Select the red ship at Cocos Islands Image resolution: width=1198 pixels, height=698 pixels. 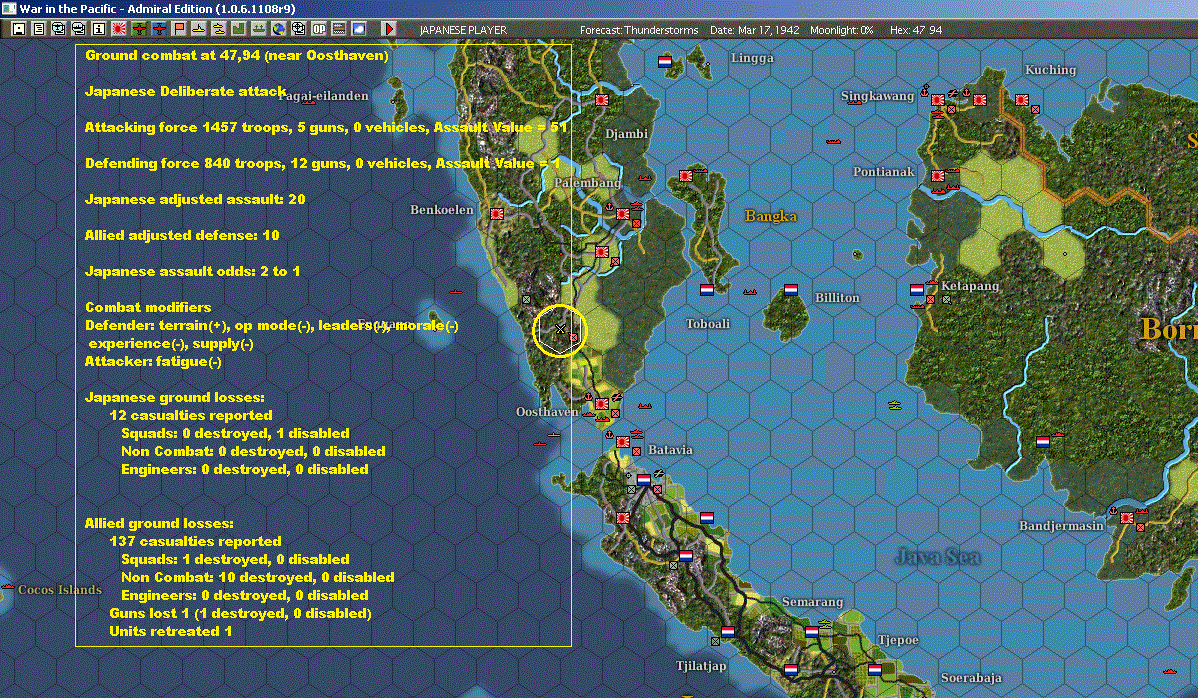pyautogui.click(x=8, y=587)
